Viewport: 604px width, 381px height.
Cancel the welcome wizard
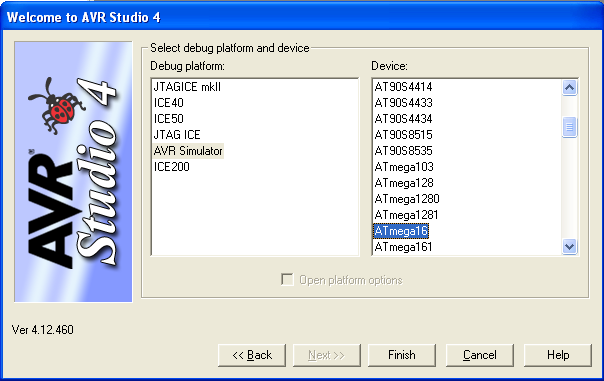[480, 355]
